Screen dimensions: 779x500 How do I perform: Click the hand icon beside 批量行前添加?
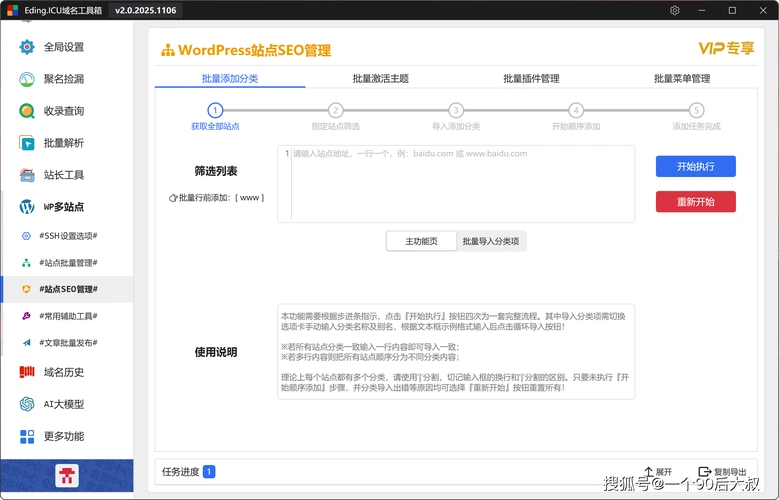(x=173, y=198)
